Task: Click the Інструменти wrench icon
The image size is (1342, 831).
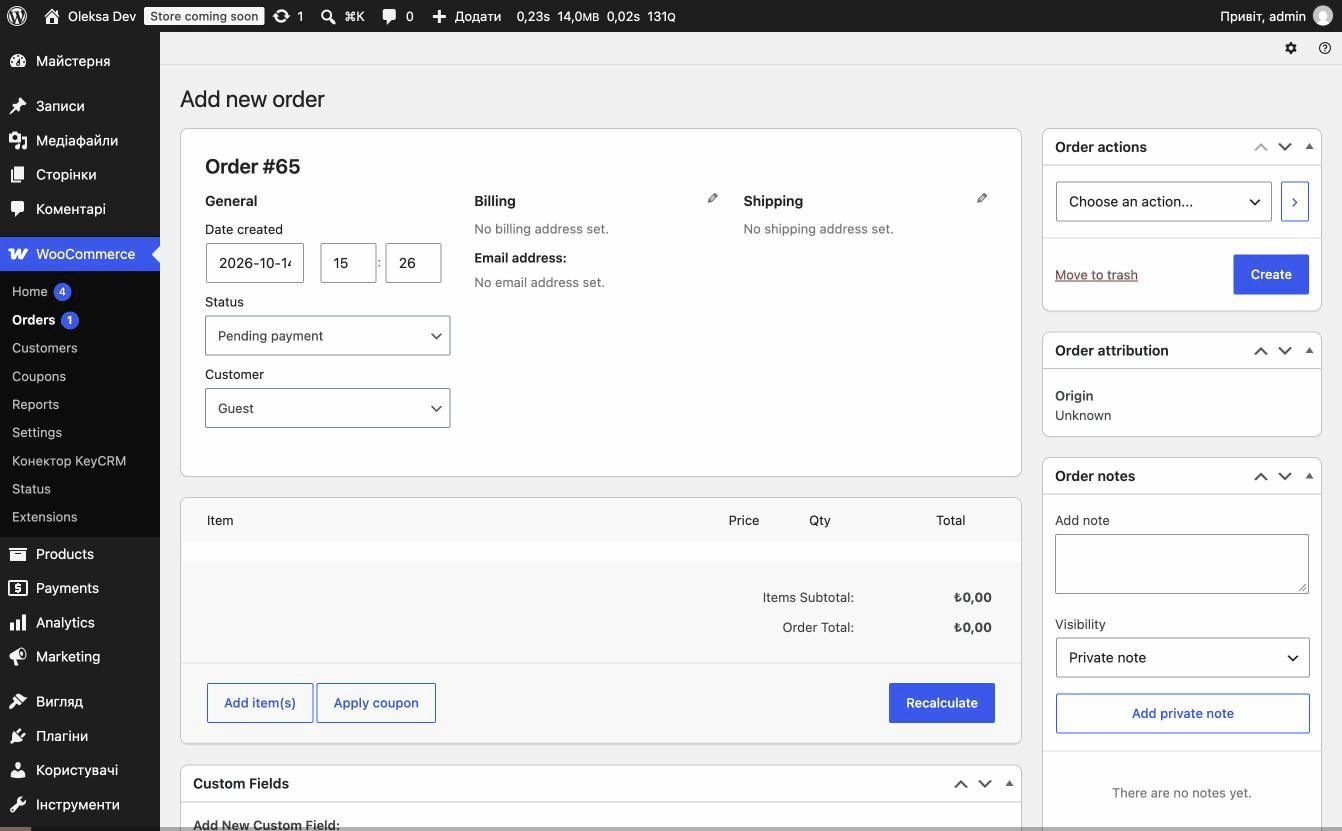Action: click(x=18, y=804)
